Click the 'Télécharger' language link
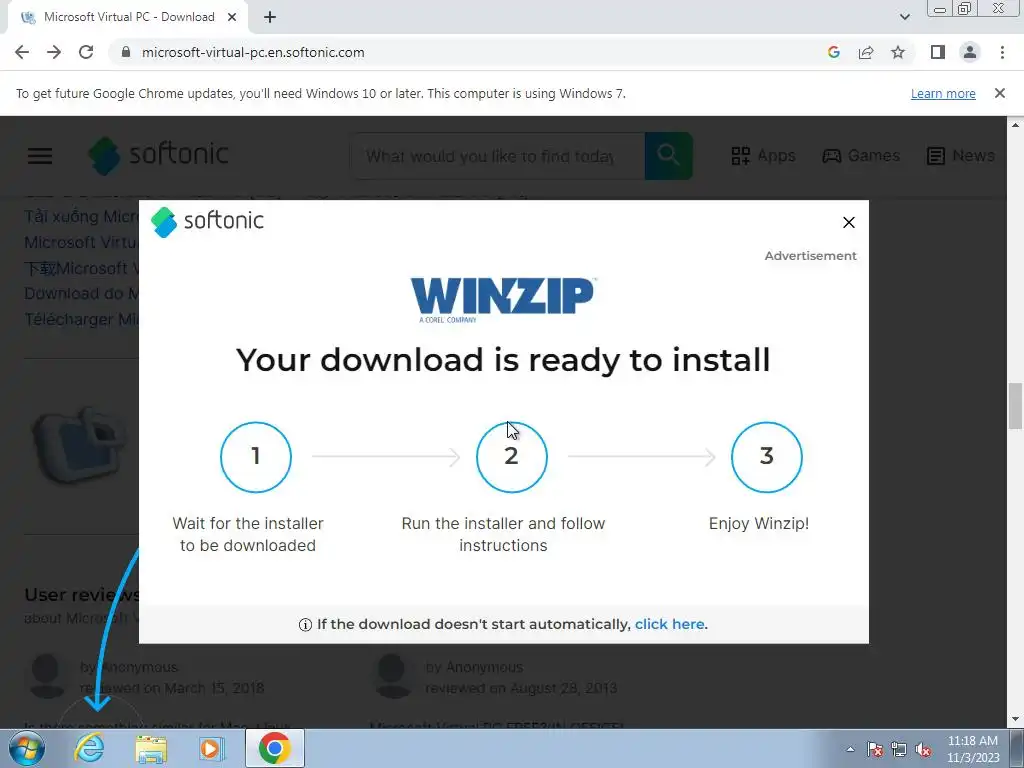This screenshot has width=1024, height=768. [81, 320]
